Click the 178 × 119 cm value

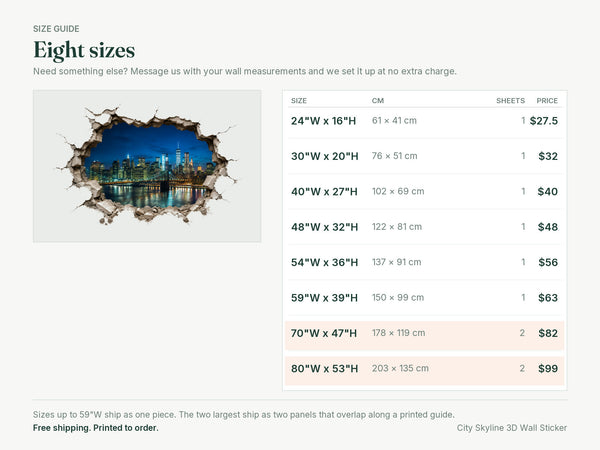click(398, 333)
